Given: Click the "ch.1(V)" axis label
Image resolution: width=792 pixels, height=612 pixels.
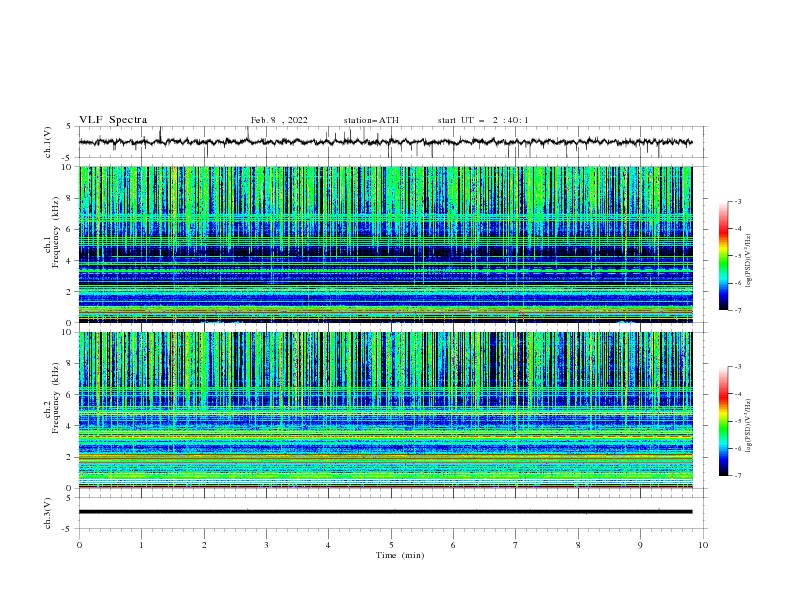Looking at the screenshot, I should pos(48,142).
